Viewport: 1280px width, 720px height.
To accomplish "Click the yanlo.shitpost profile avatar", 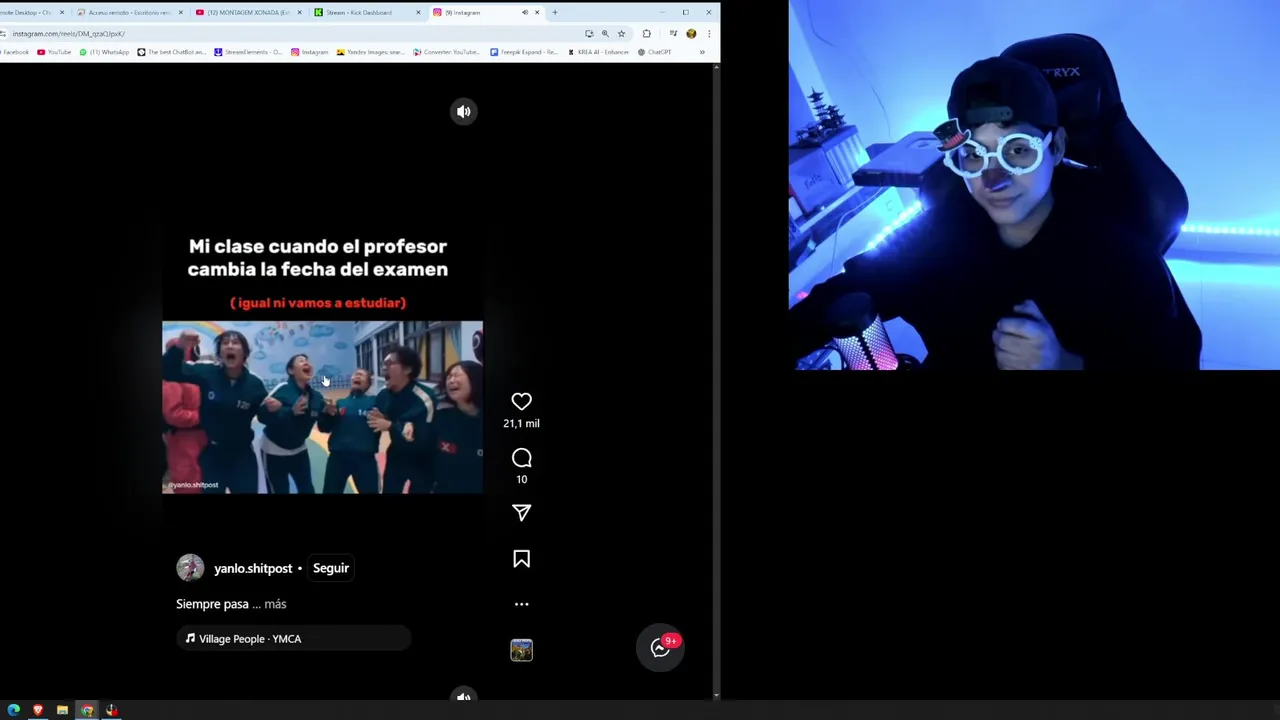I will point(190,568).
